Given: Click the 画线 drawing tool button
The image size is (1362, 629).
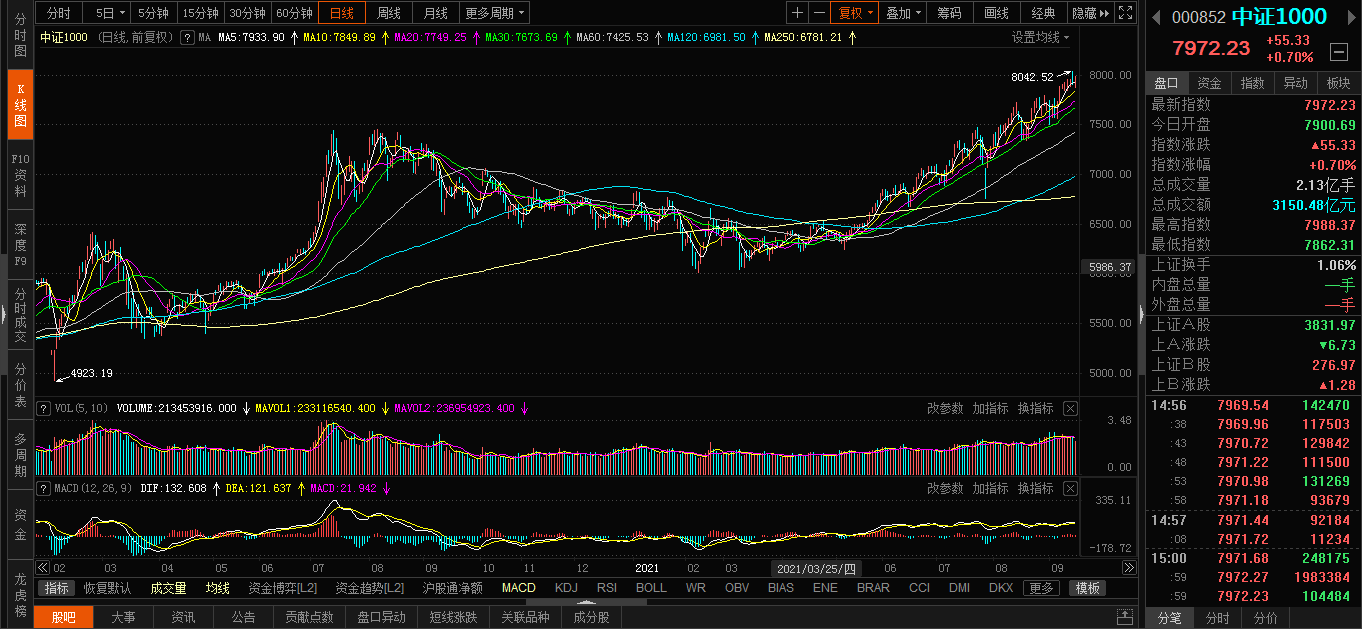Looking at the screenshot, I should click(996, 13).
